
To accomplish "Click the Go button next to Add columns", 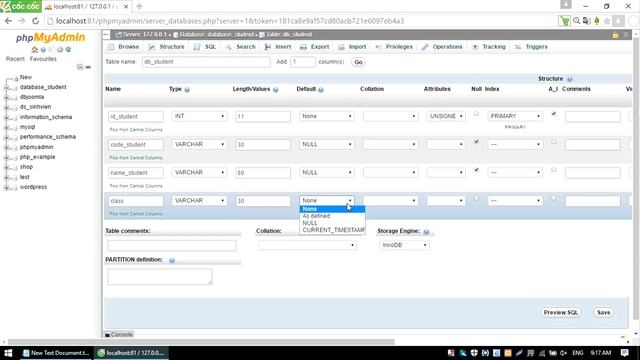I will click(358, 62).
